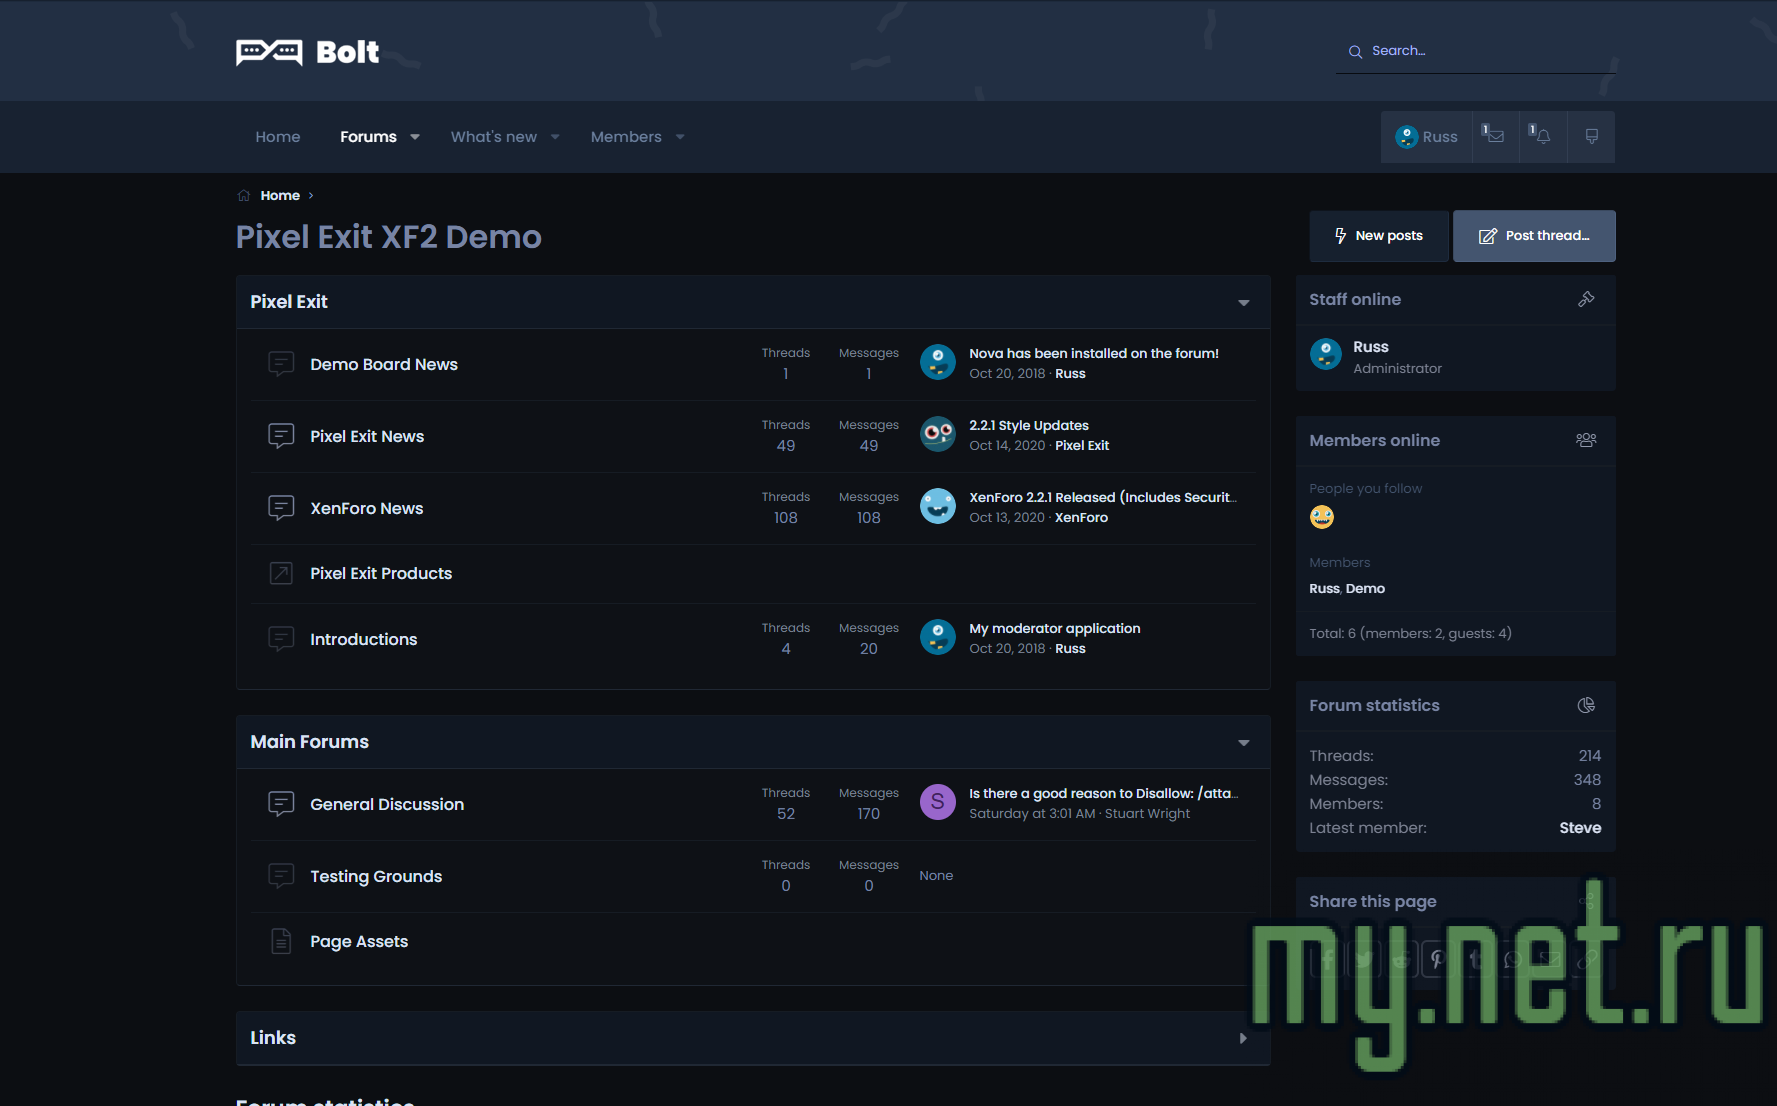Click the followed member emoji avatar

pos(1321,517)
